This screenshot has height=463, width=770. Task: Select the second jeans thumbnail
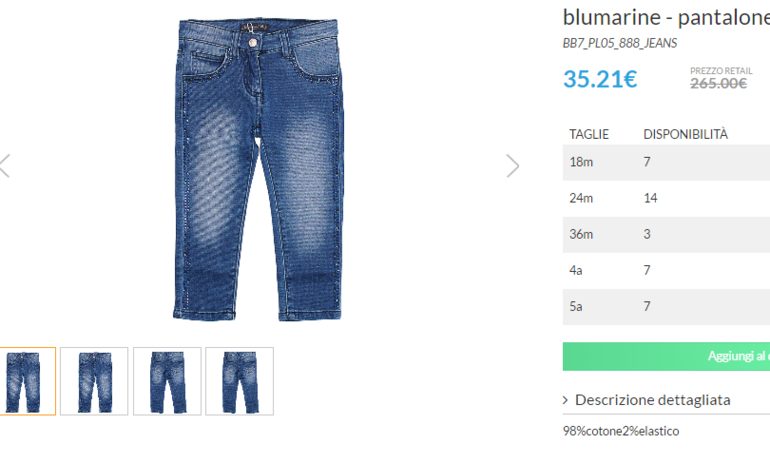click(94, 381)
